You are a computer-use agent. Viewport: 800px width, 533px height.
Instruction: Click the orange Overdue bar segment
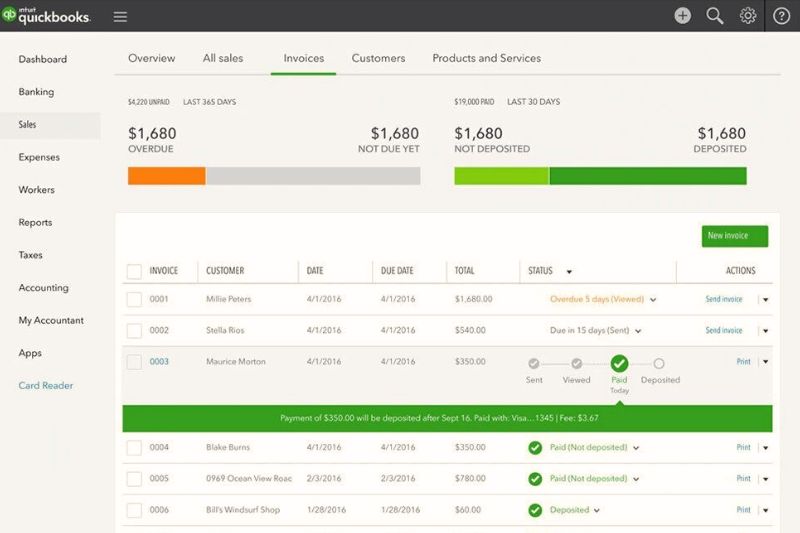coord(166,176)
